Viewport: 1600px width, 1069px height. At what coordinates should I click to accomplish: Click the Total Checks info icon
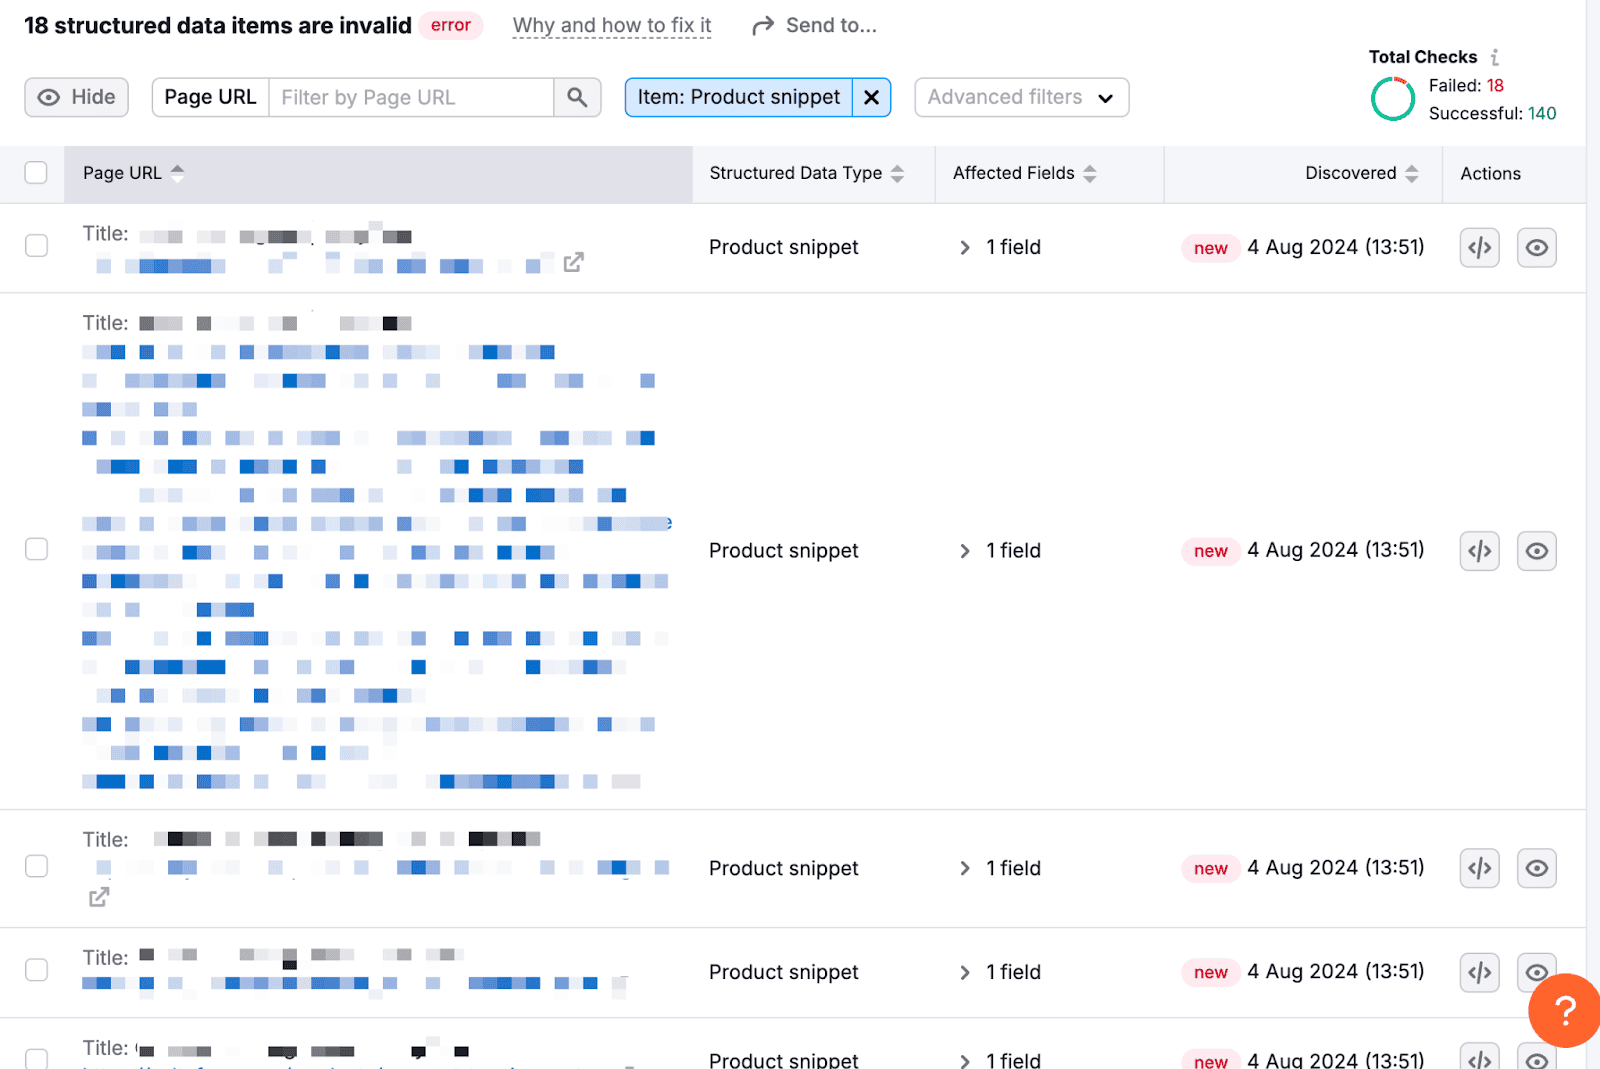(x=1495, y=57)
